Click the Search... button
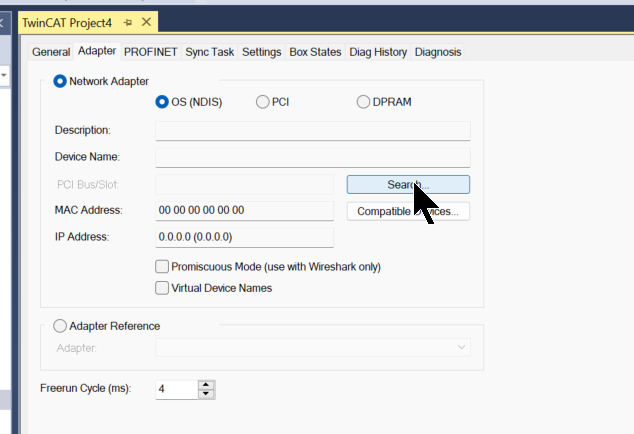This screenshot has width=634, height=434. [408, 184]
